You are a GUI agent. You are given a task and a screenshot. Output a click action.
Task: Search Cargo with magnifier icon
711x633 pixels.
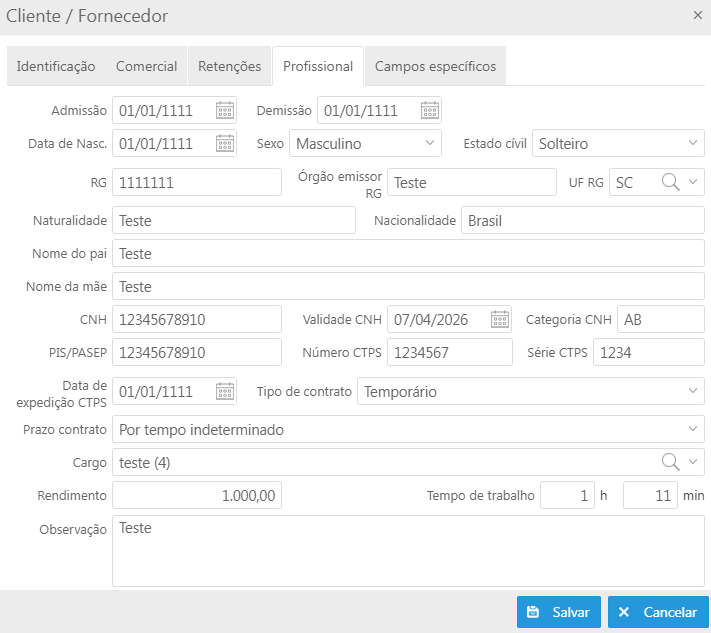coord(670,462)
